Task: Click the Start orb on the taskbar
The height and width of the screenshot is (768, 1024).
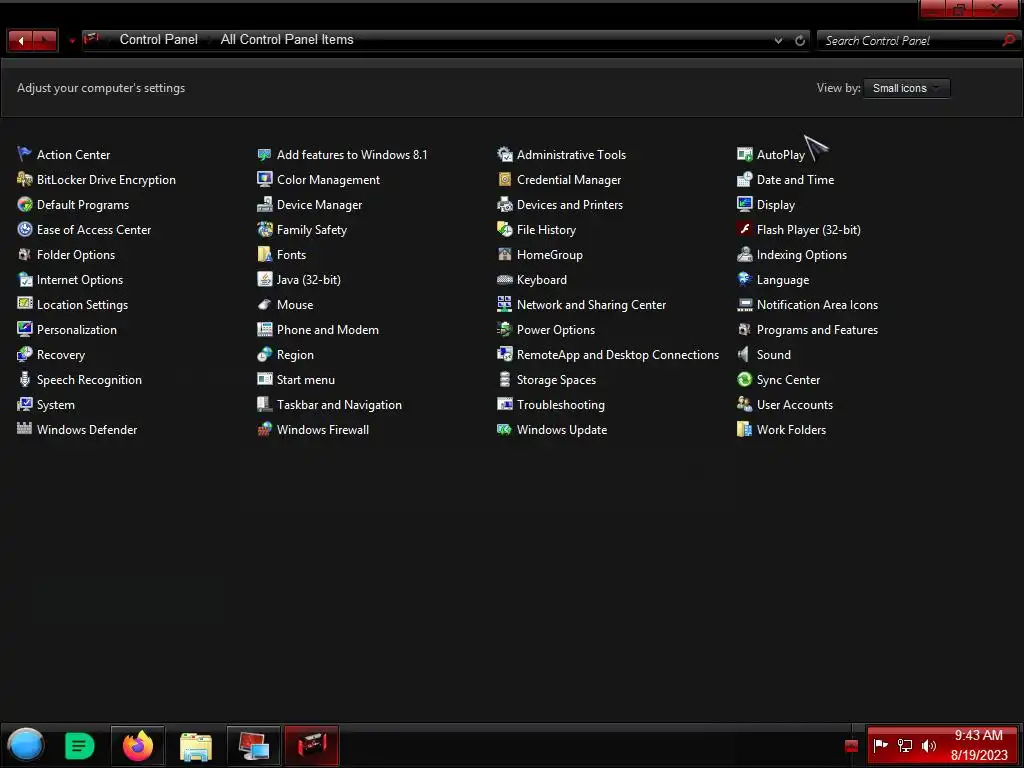Action: pyautogui.click(x=25, y=745)
